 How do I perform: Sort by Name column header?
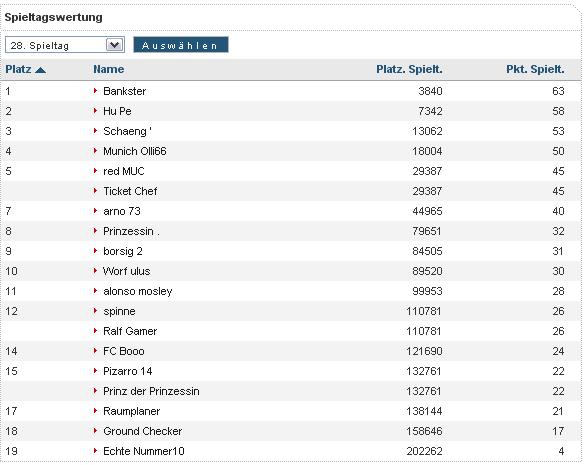(109, 69)
